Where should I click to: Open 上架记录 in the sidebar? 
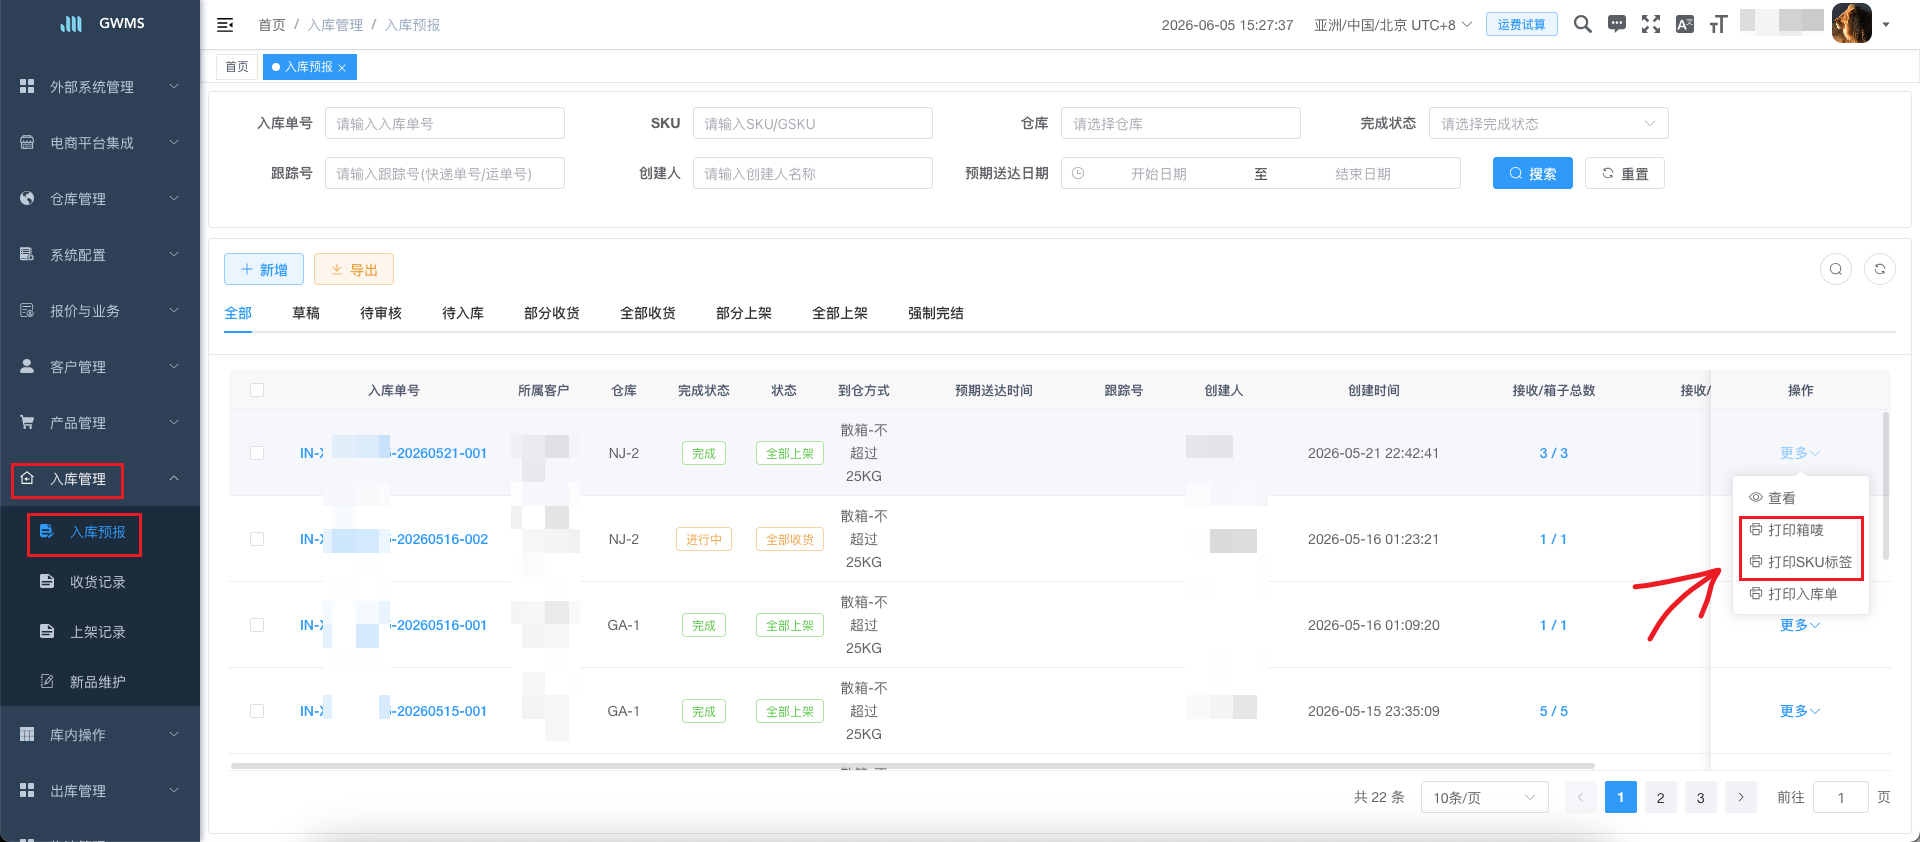100,632
